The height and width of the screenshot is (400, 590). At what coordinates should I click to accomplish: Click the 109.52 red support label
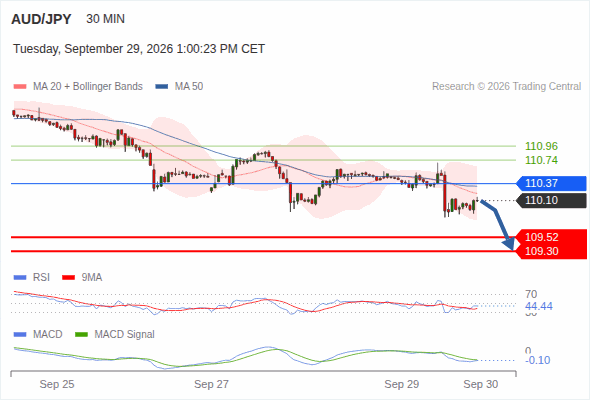551,237
